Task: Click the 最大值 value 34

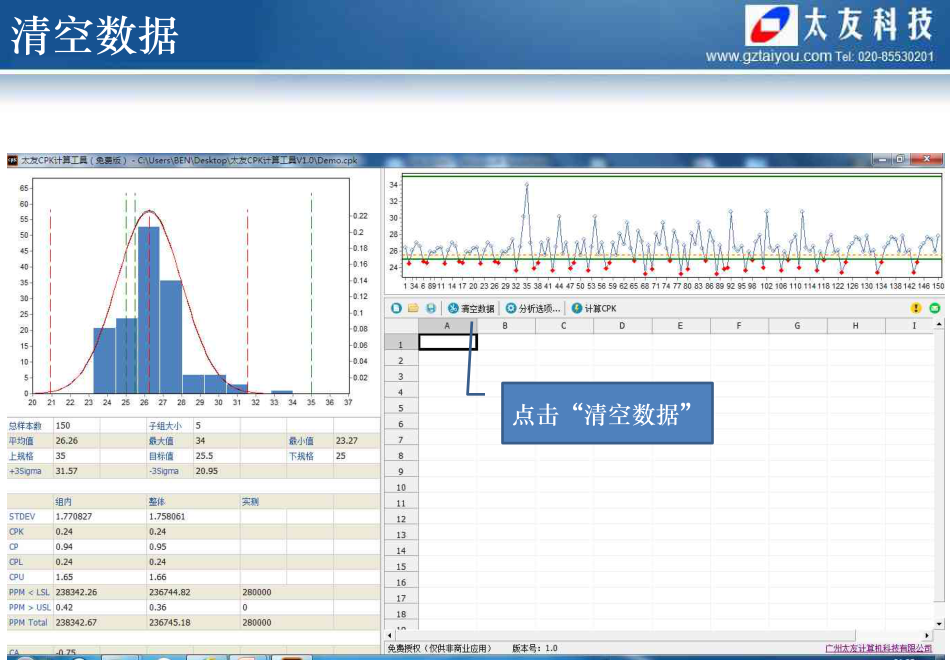Action: tap(200, 440)
